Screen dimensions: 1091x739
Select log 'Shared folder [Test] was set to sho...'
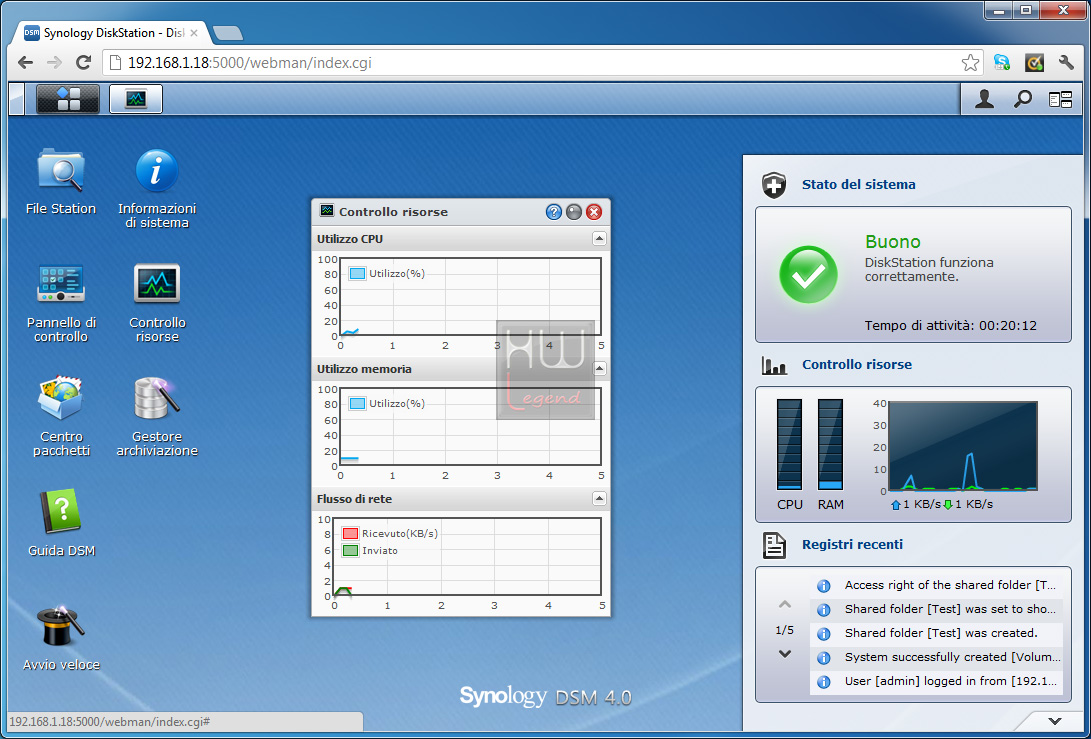[937, 610]
